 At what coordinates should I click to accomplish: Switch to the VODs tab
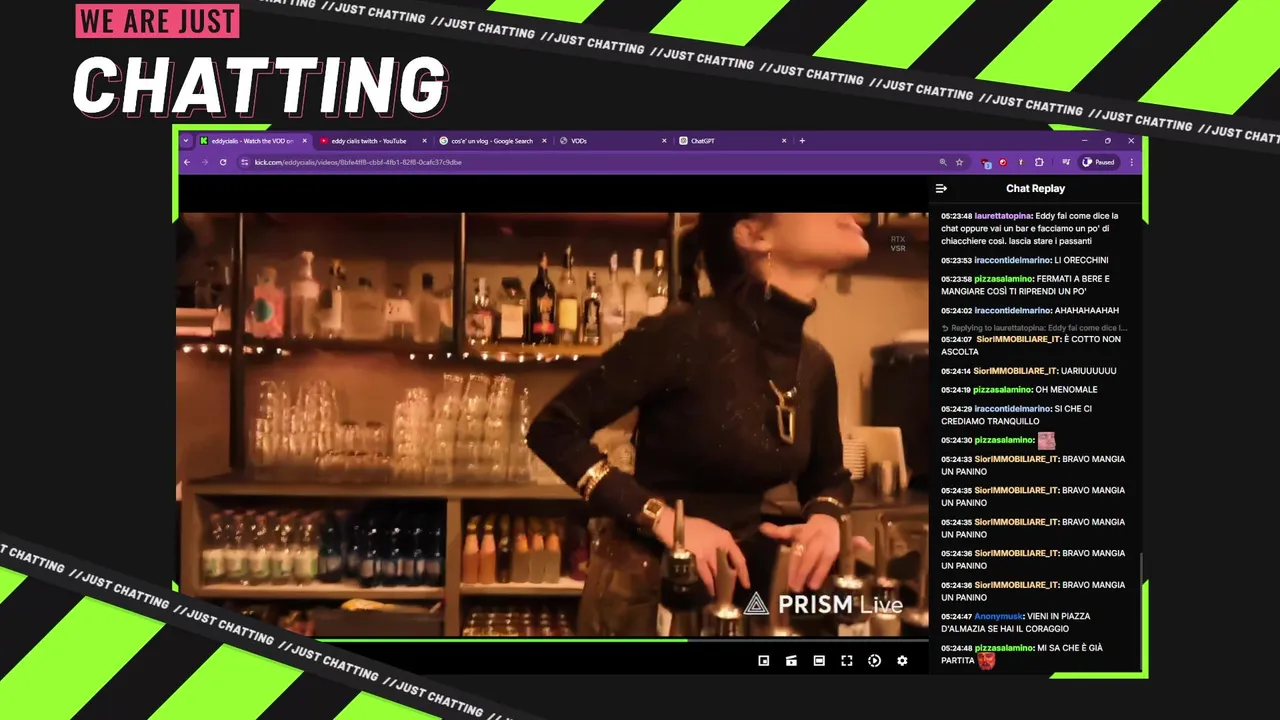point(612,141)
